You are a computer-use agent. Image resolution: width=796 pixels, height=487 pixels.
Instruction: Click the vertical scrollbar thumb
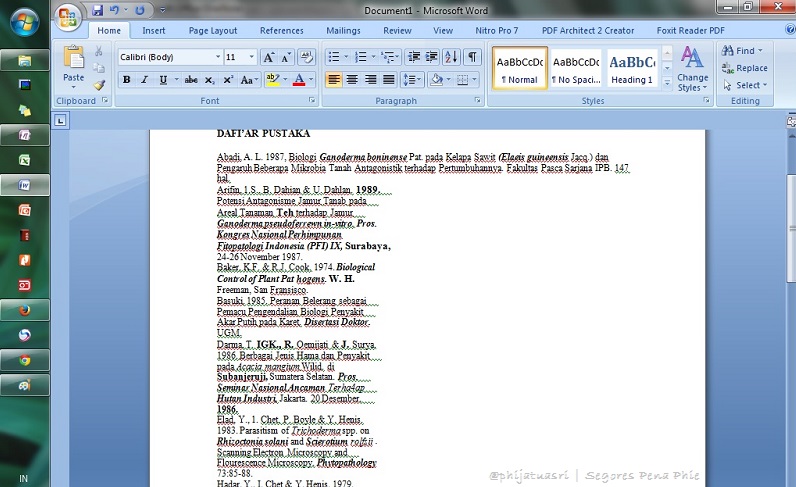791,228
